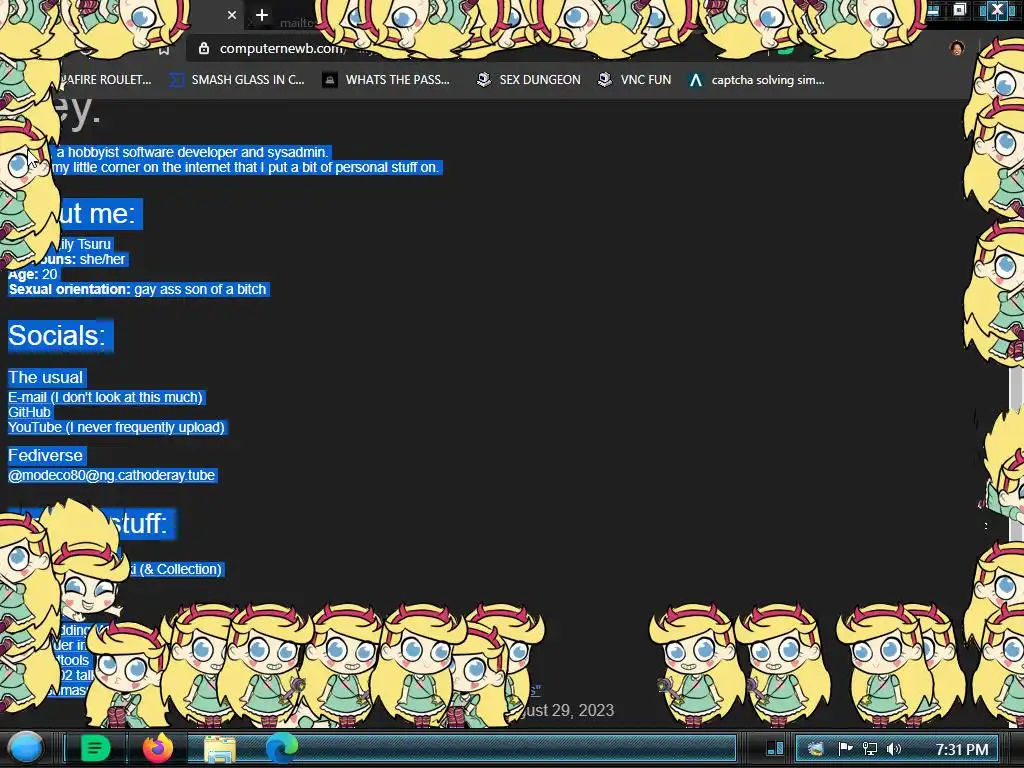Open the E-mail link

pos(106,397)
